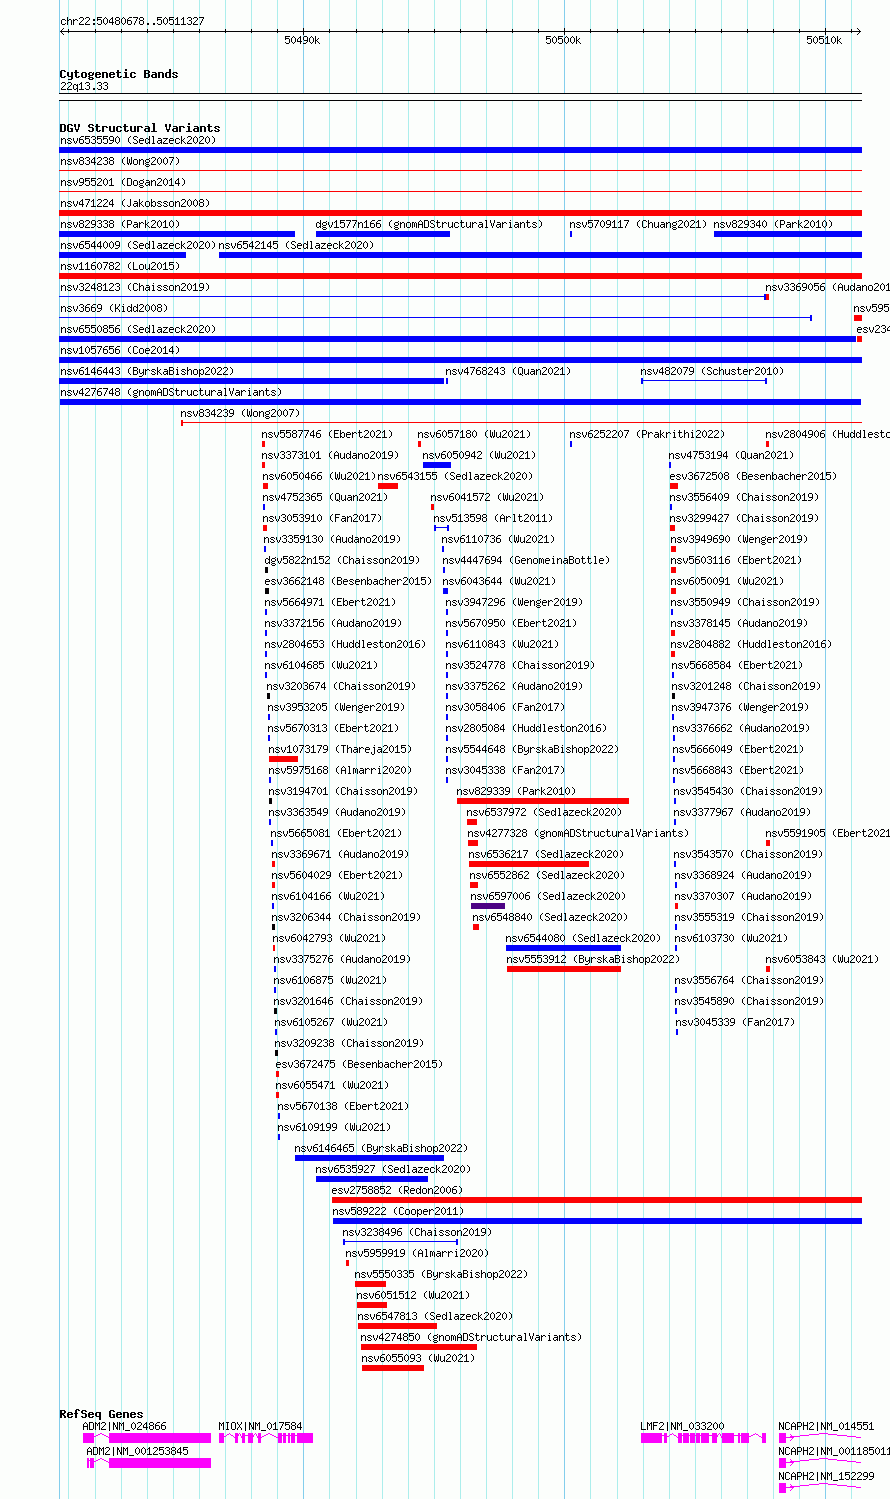Click the nsv3238496 (Chaisson2019) label
Screen dimensions: 890x1499
(417, 1232)
